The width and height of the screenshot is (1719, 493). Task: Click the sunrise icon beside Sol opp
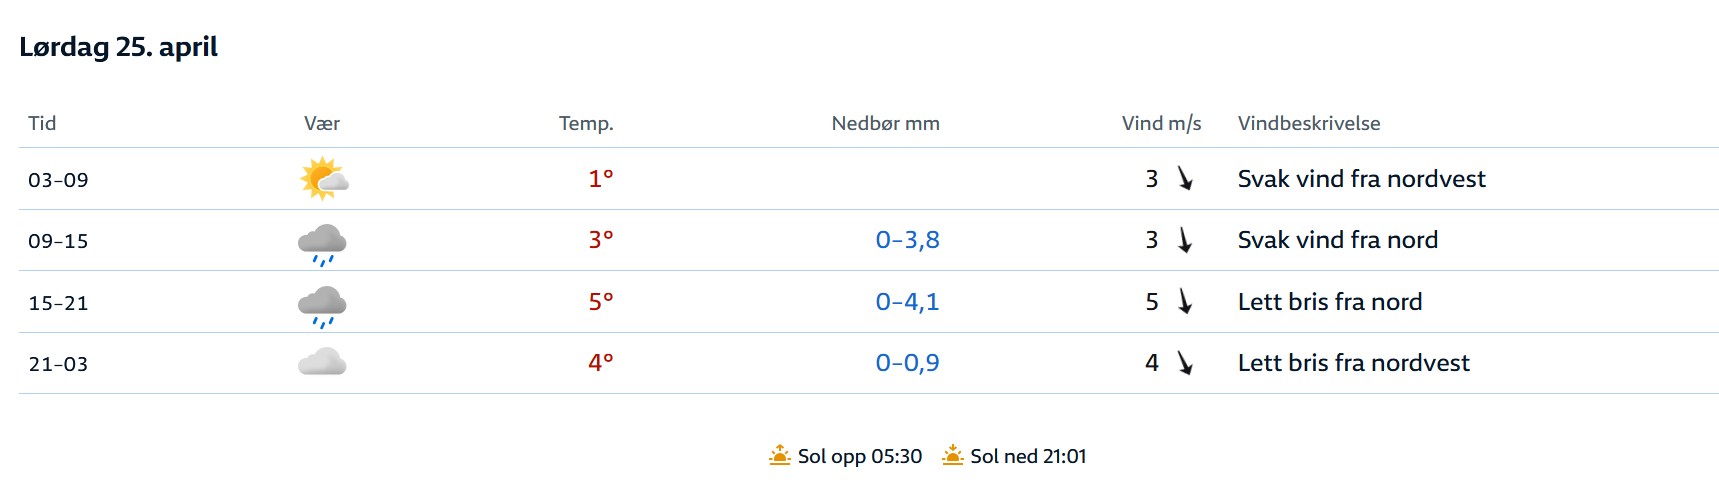pyautogui.click(x=780, y=456)
